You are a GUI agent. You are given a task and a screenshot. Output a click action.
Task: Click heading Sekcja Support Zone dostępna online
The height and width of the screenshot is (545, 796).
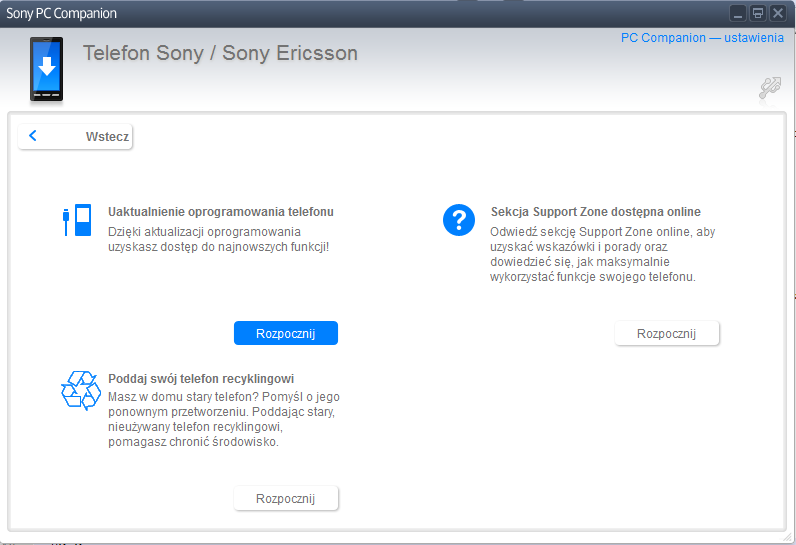(595, 212)
